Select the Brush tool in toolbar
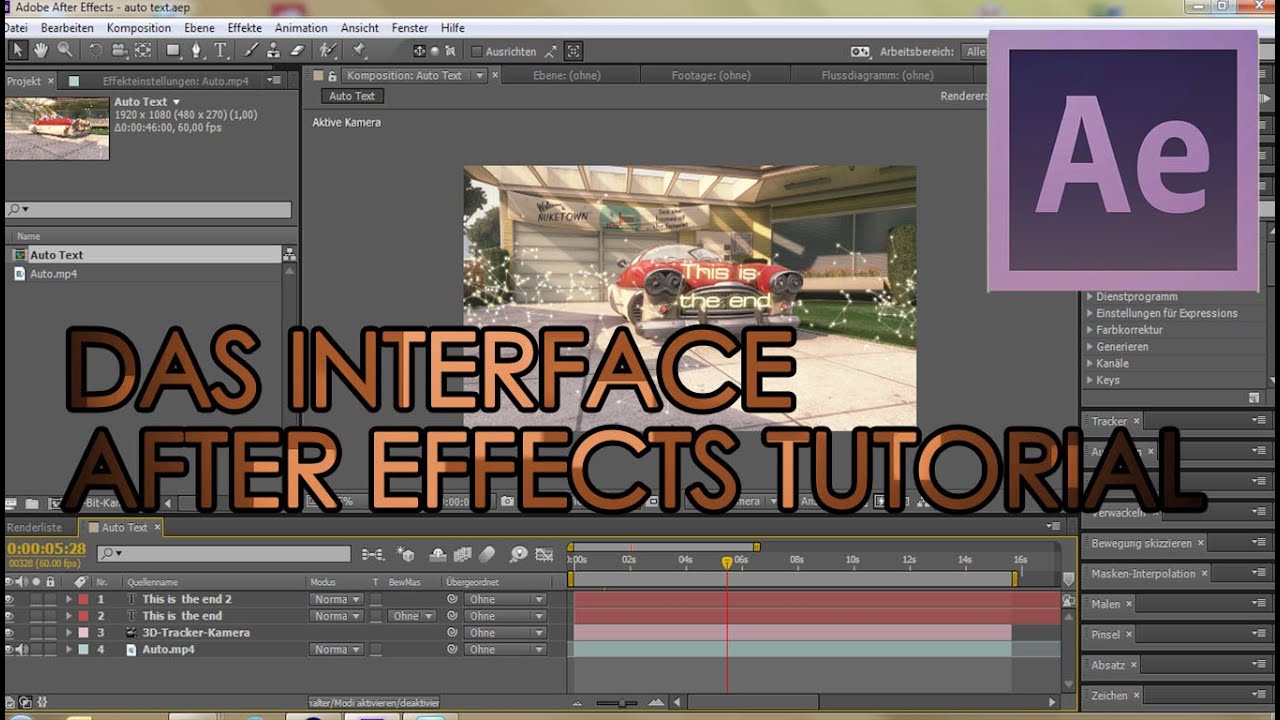 pyautogui.click(x=250, y=50)
